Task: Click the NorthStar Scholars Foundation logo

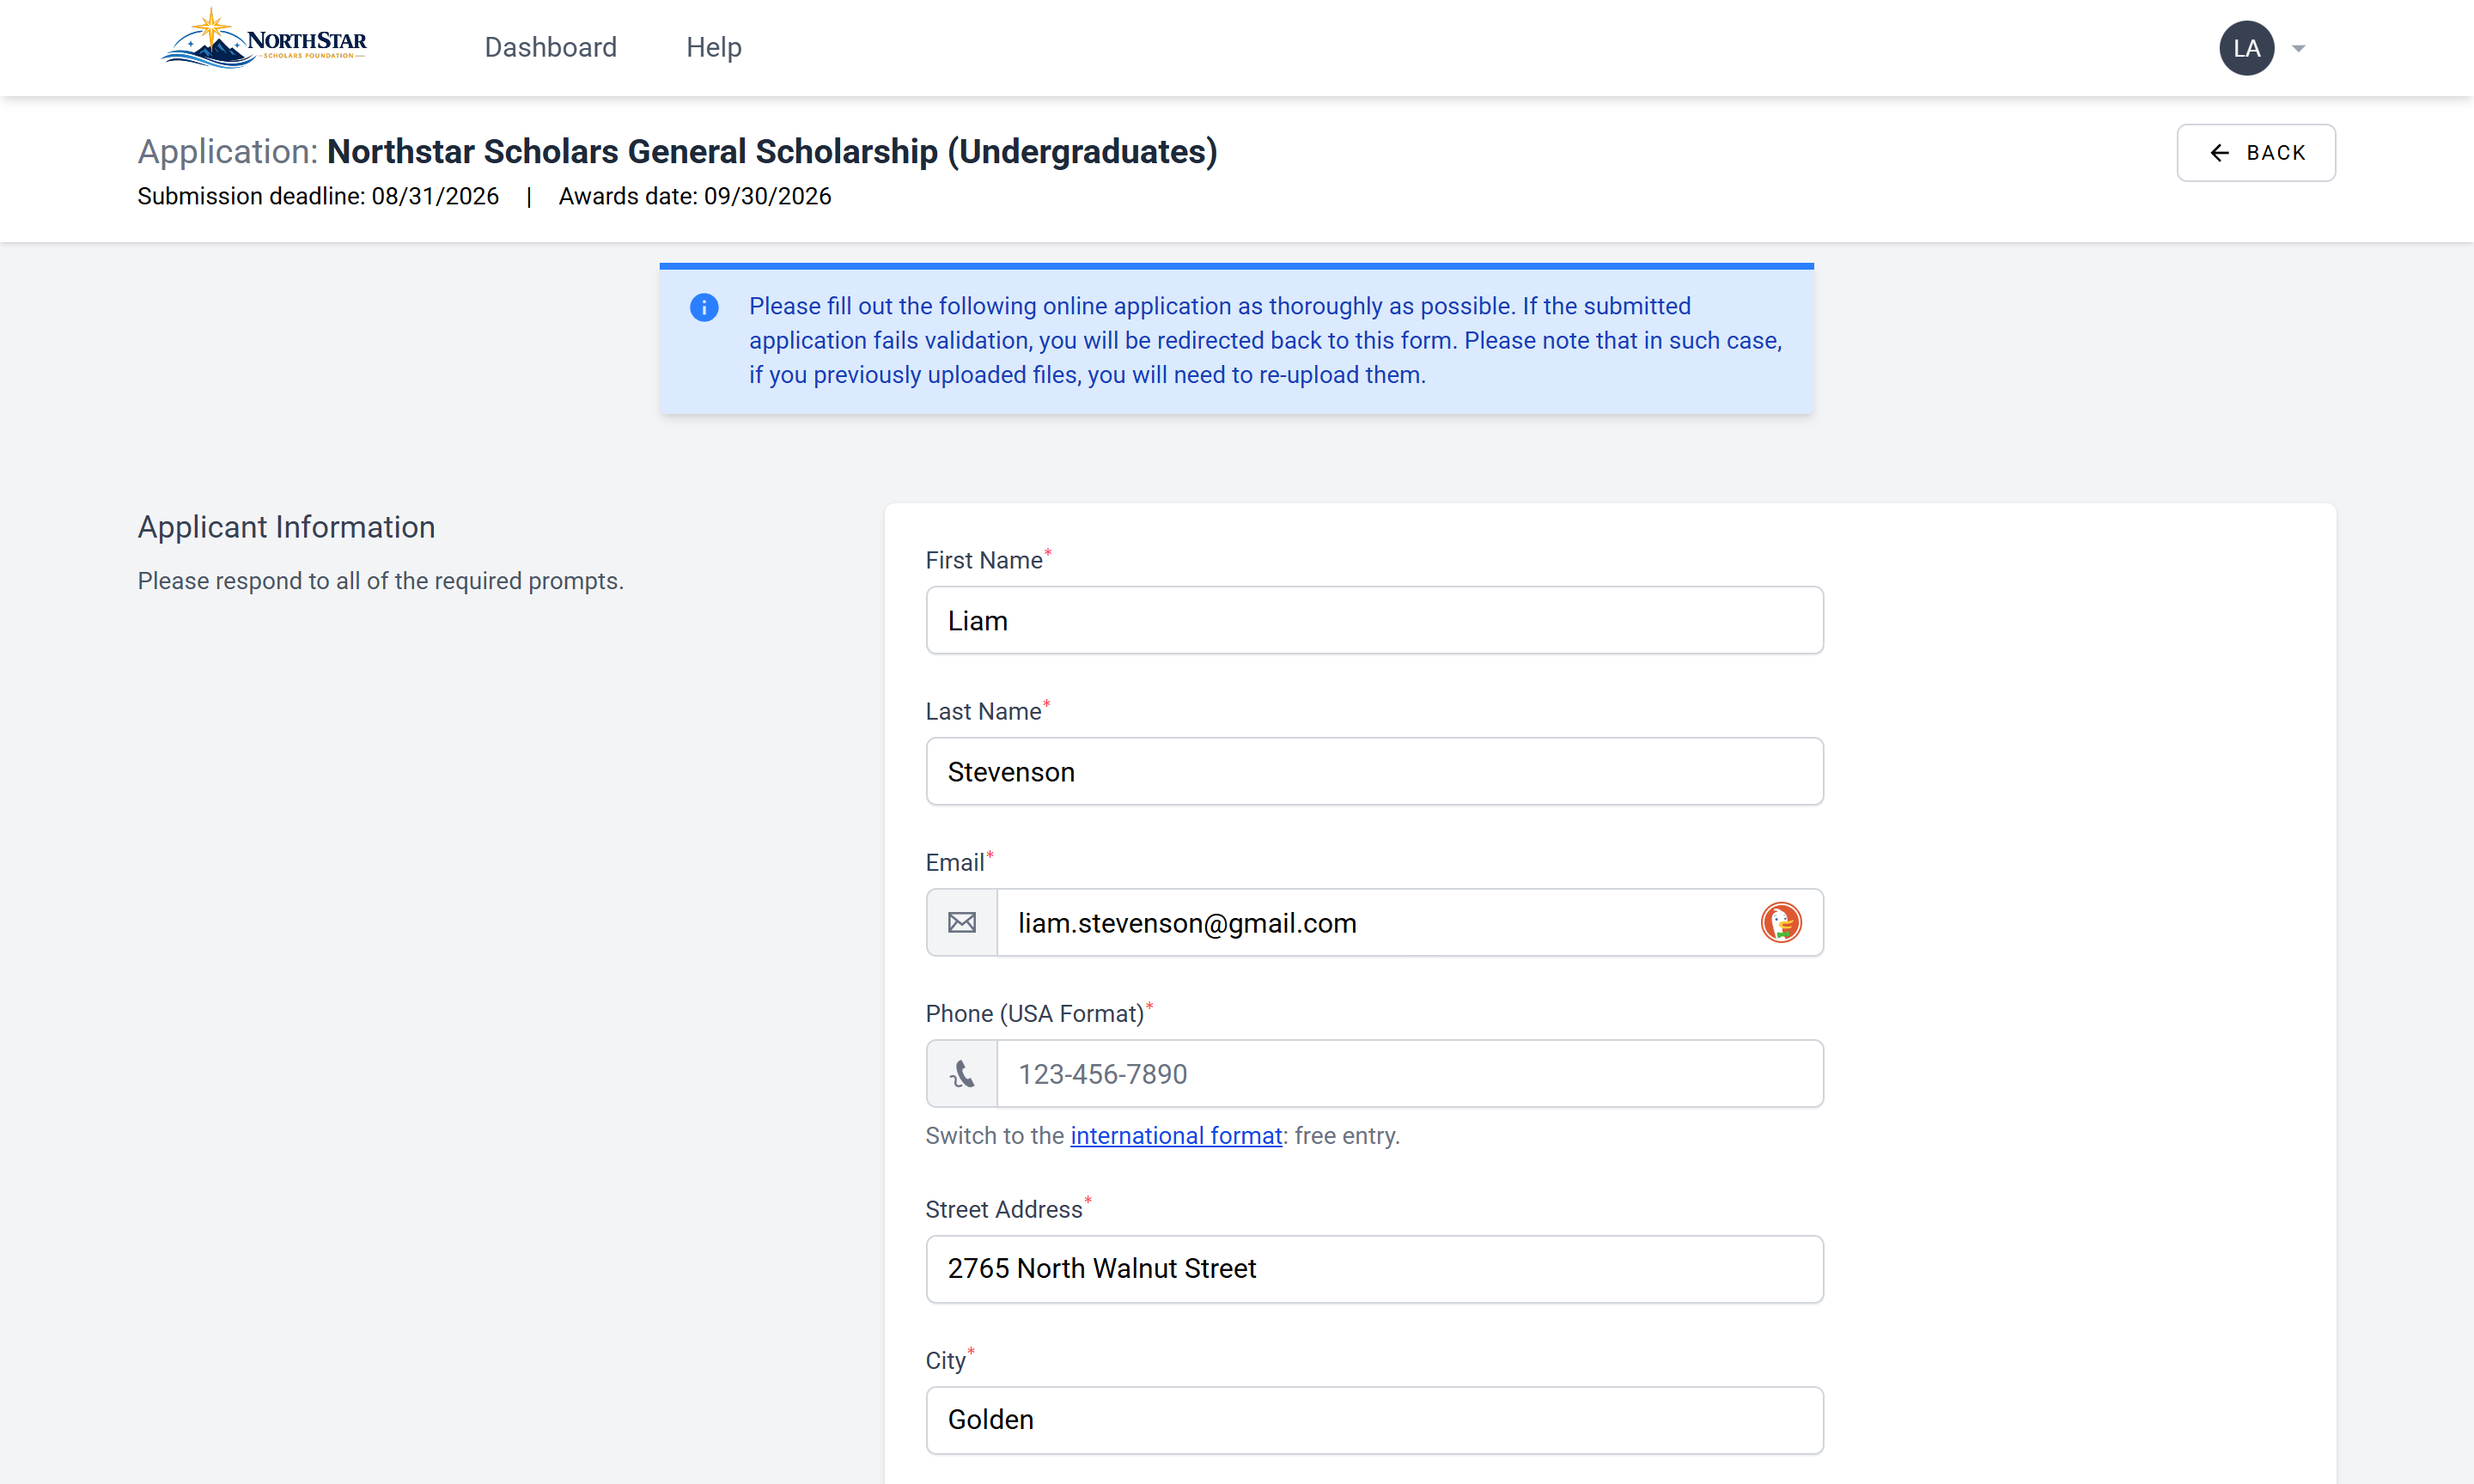Action: coord(264,40)
